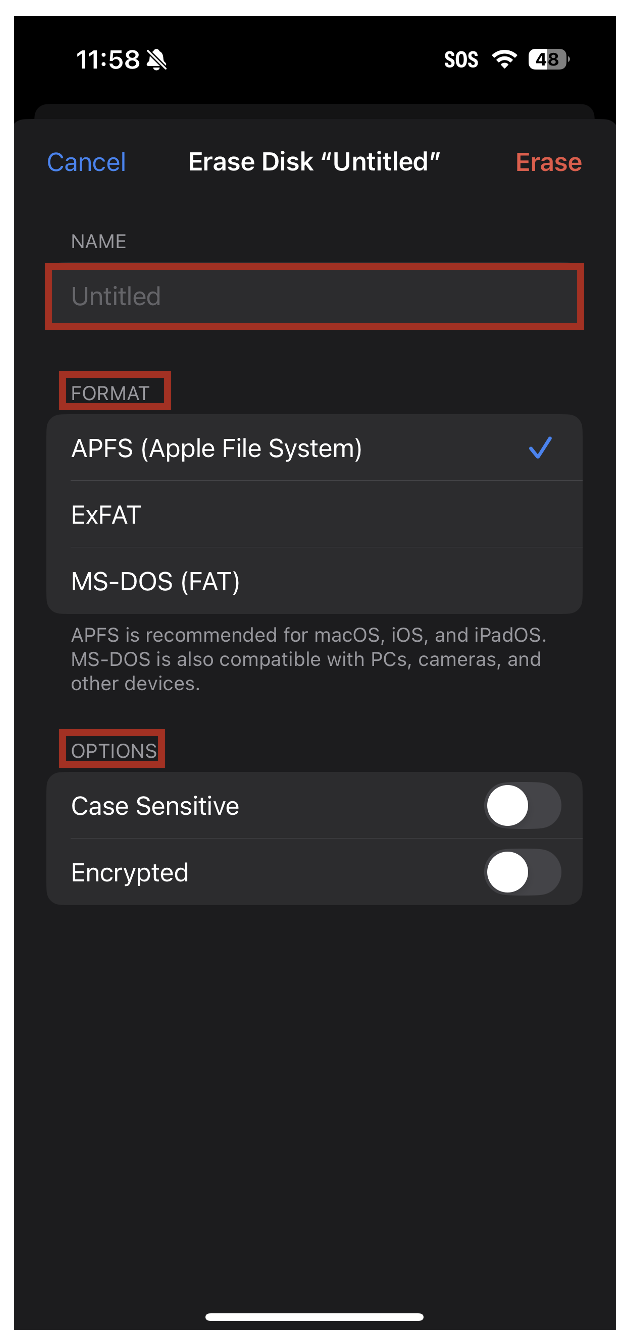
Task: Enable the Encrypted switch
Action: pos(522,873)
